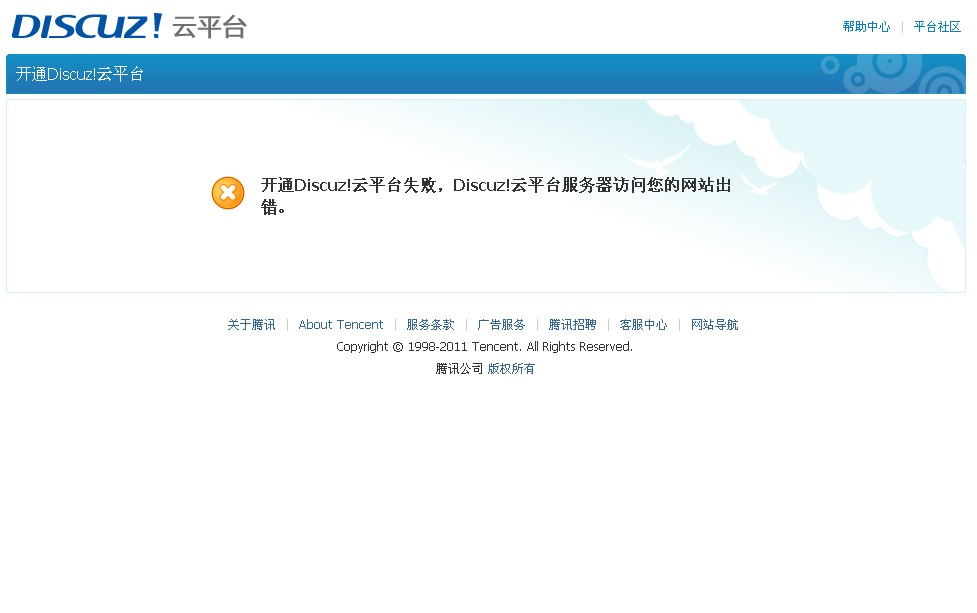This screenshot has width=977, height=613.
Task: Open the 服务条款 footer link
Action: point(430,325)
